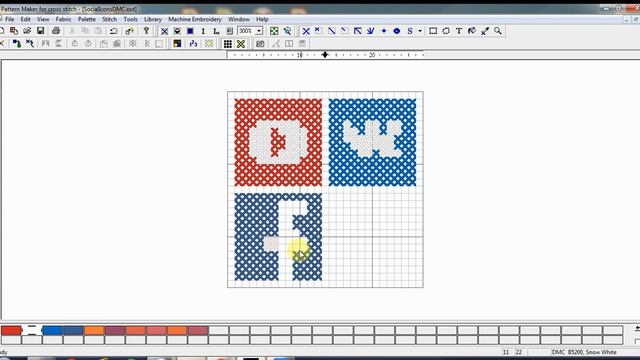Open the Tools menu
Image resolution: width=640 pixels, height=360 pixels.
point(131,19)
